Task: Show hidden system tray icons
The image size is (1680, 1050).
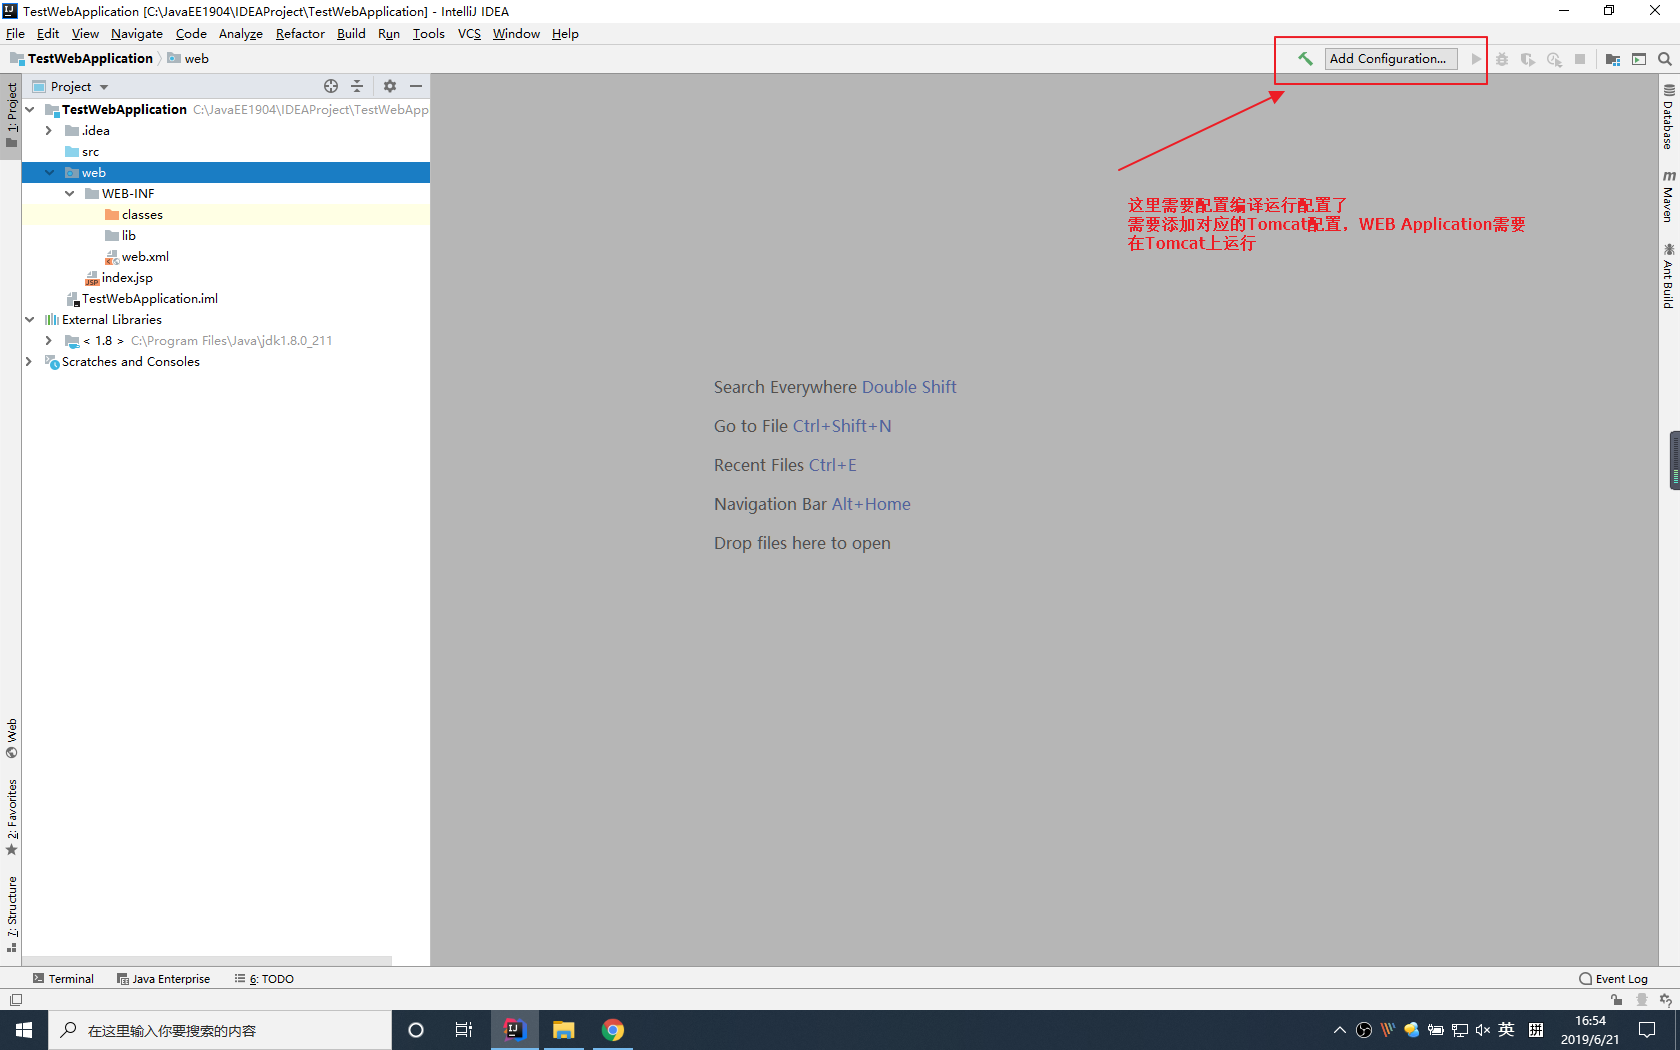Action: (x=1339, y=1030)
